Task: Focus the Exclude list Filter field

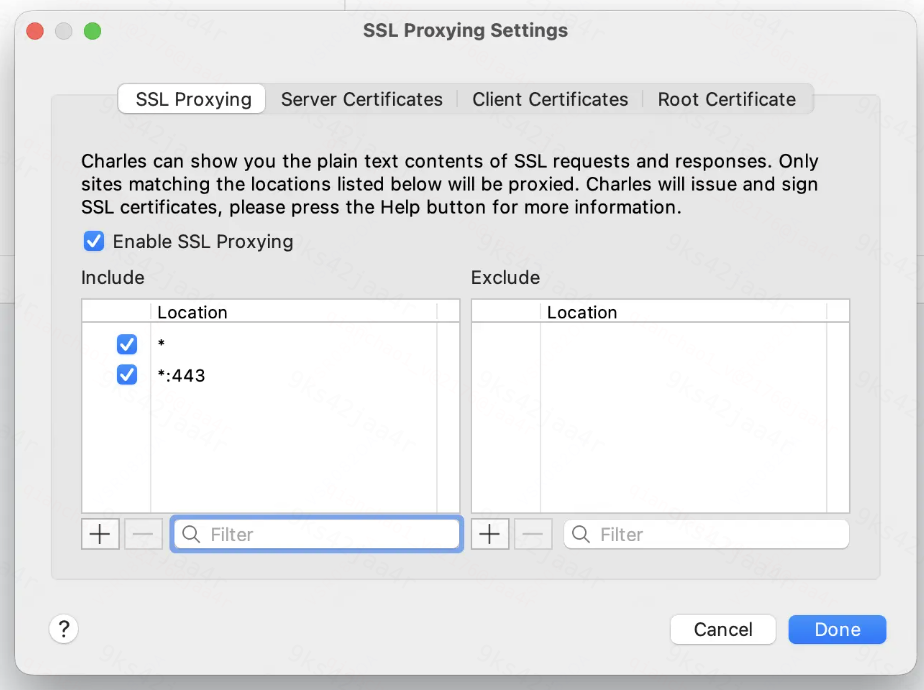Action: point(707,534)
